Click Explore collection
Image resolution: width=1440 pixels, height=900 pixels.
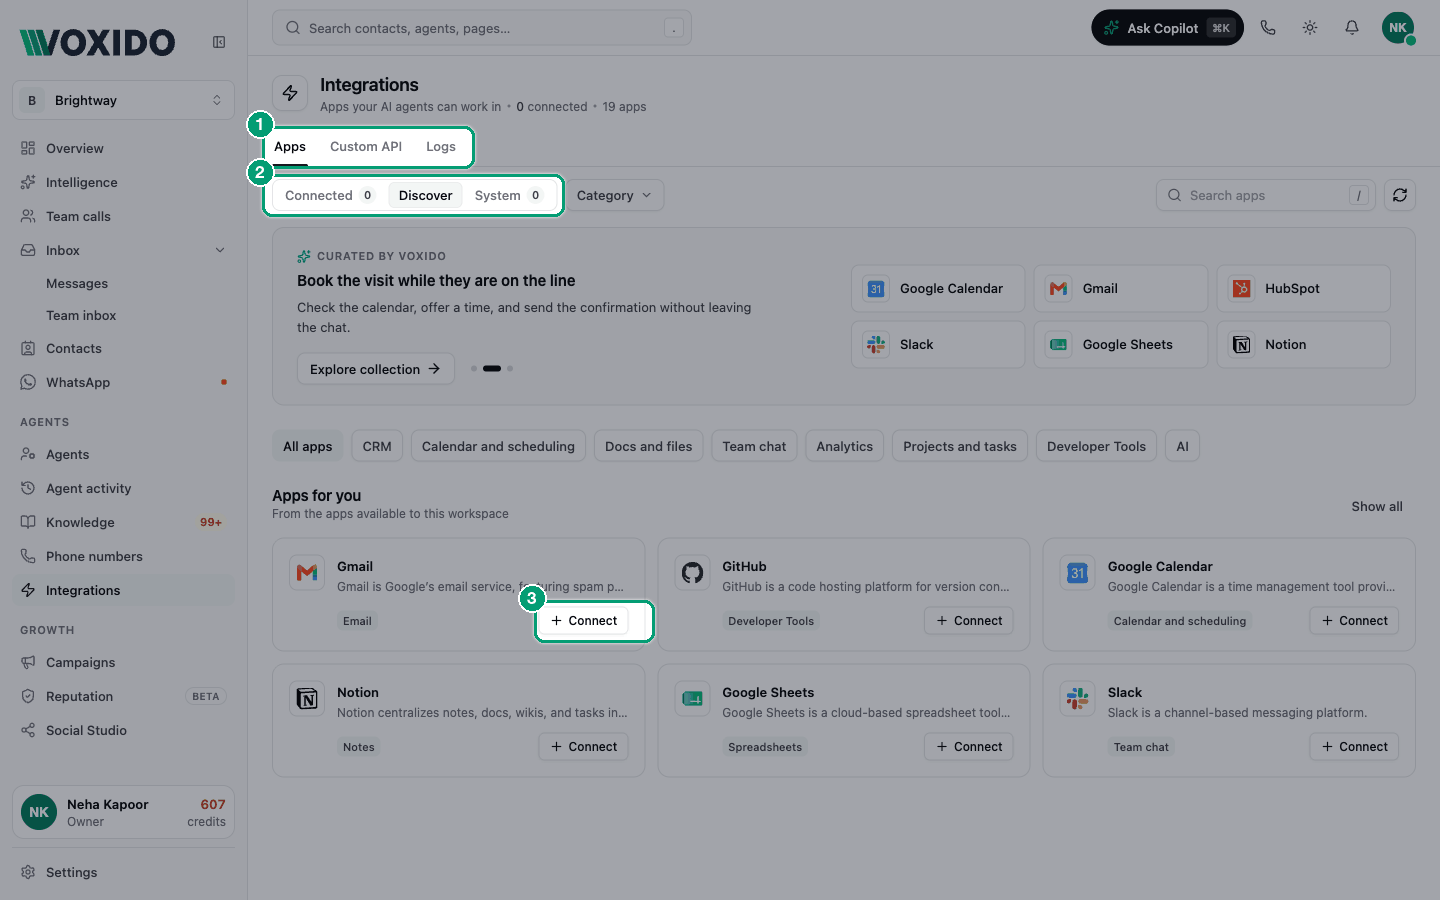(x=375, y=369)
